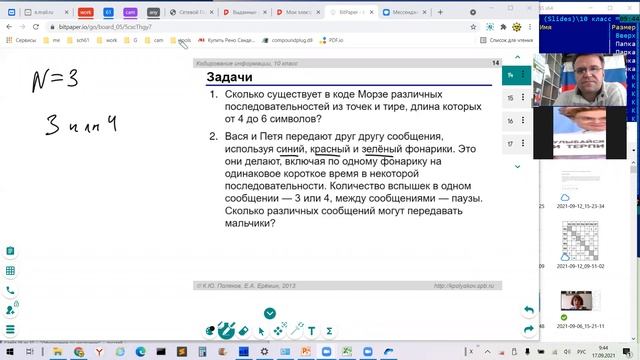Open the 'cam' bookmarks folder
The width and height of the screenshot is (640, 360).
pos(154,40)
